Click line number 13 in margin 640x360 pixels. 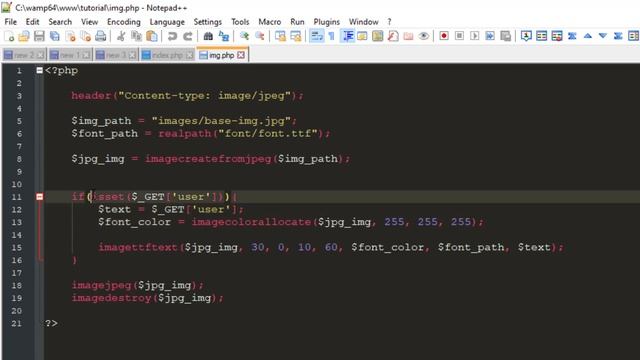coord(16,222)
